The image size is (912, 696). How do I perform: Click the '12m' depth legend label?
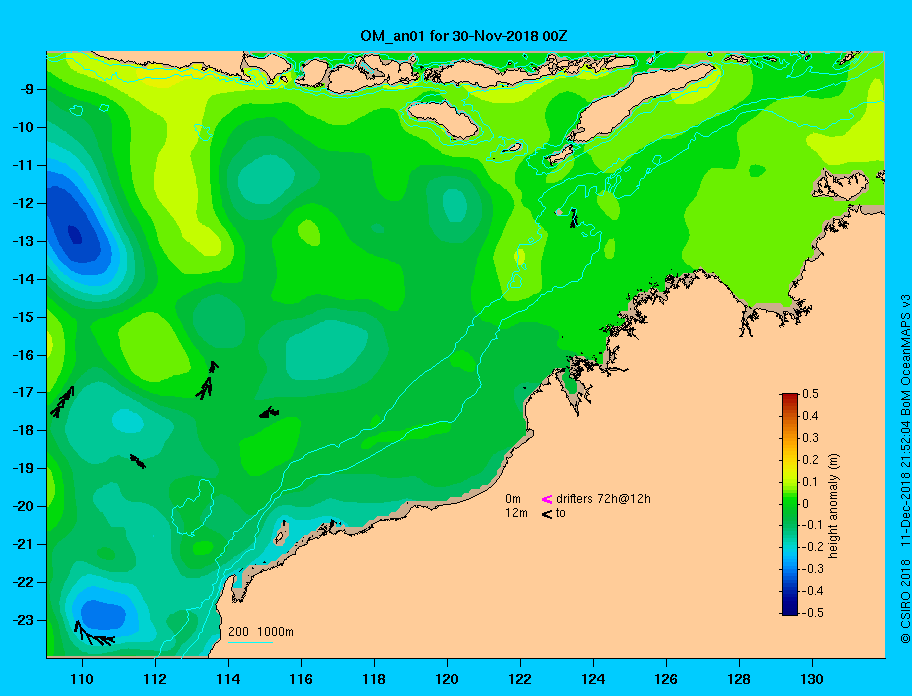pyautogui.click(x=516, y=513)
